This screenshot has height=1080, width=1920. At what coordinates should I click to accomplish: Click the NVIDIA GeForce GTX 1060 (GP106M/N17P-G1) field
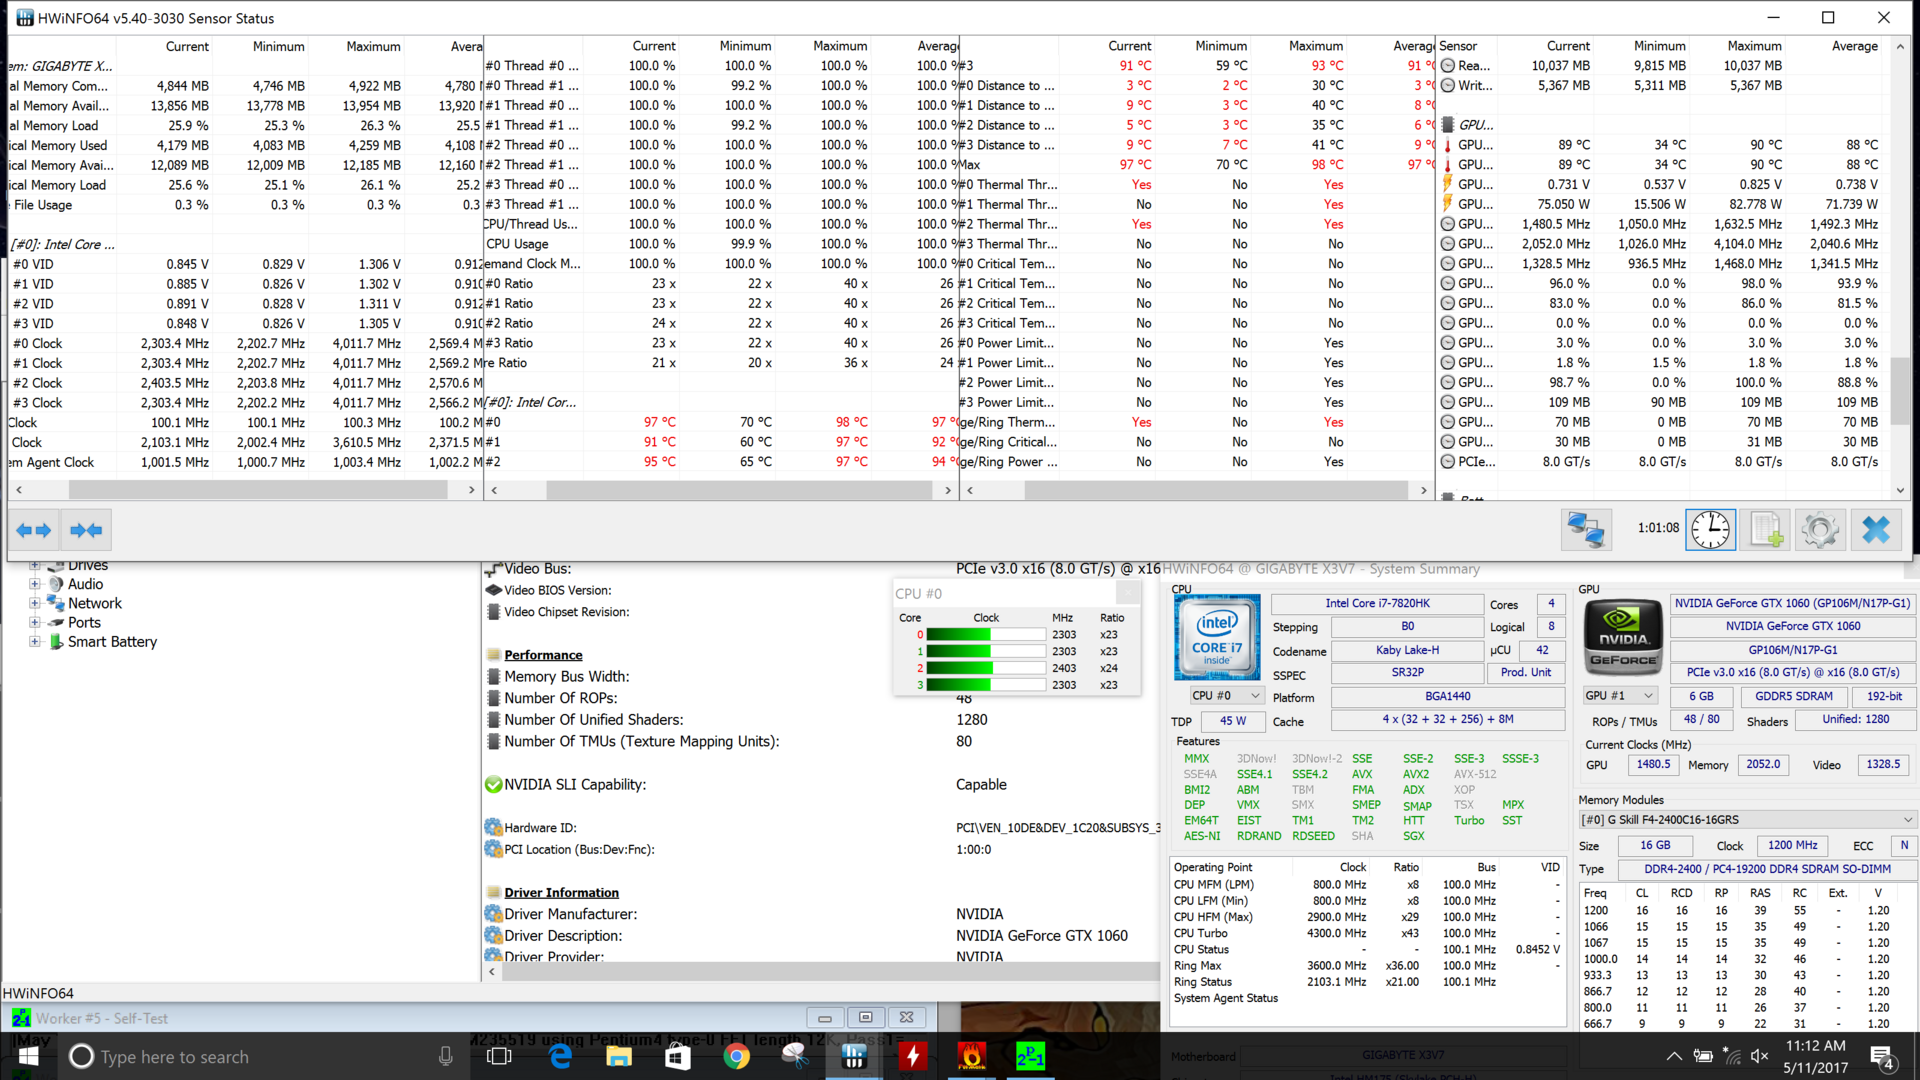tap(1792, 604)
